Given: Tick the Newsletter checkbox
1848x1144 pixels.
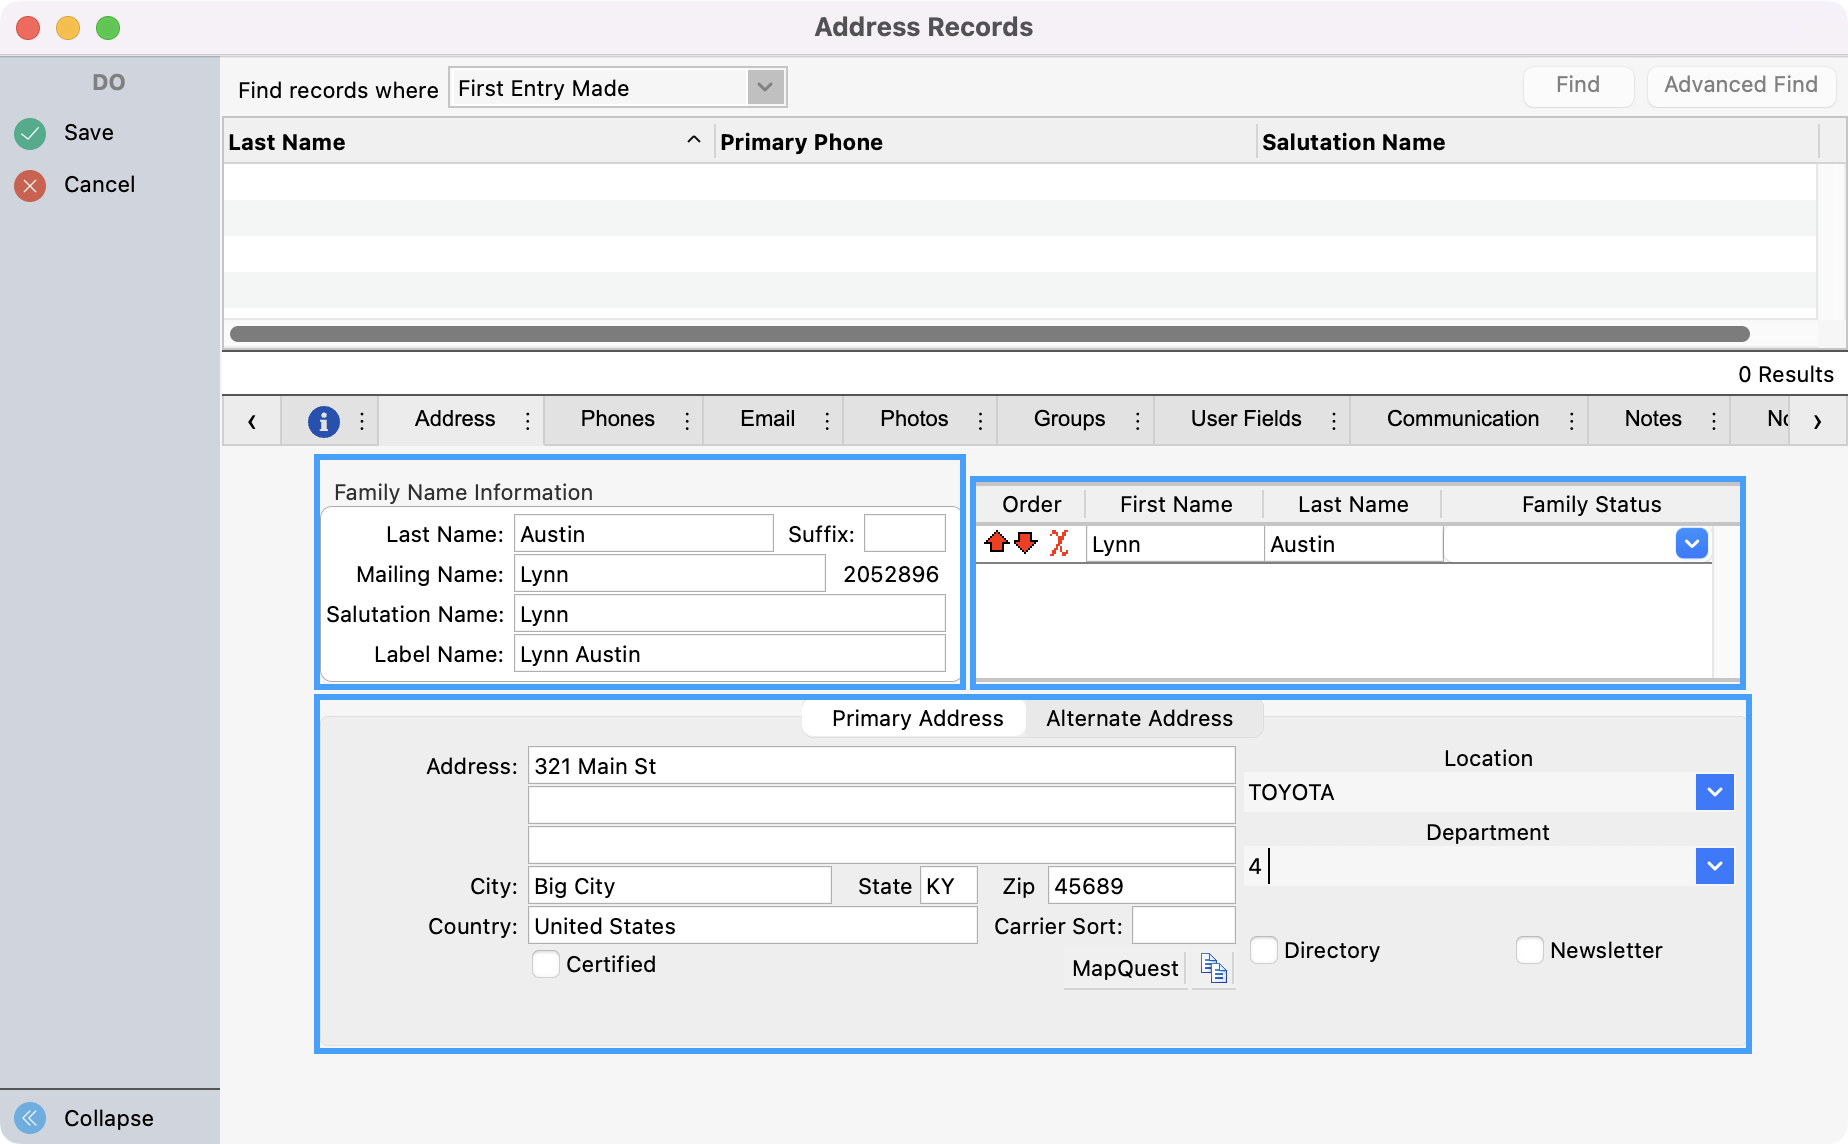Looking at the screenshot, I should [1529, 950].
